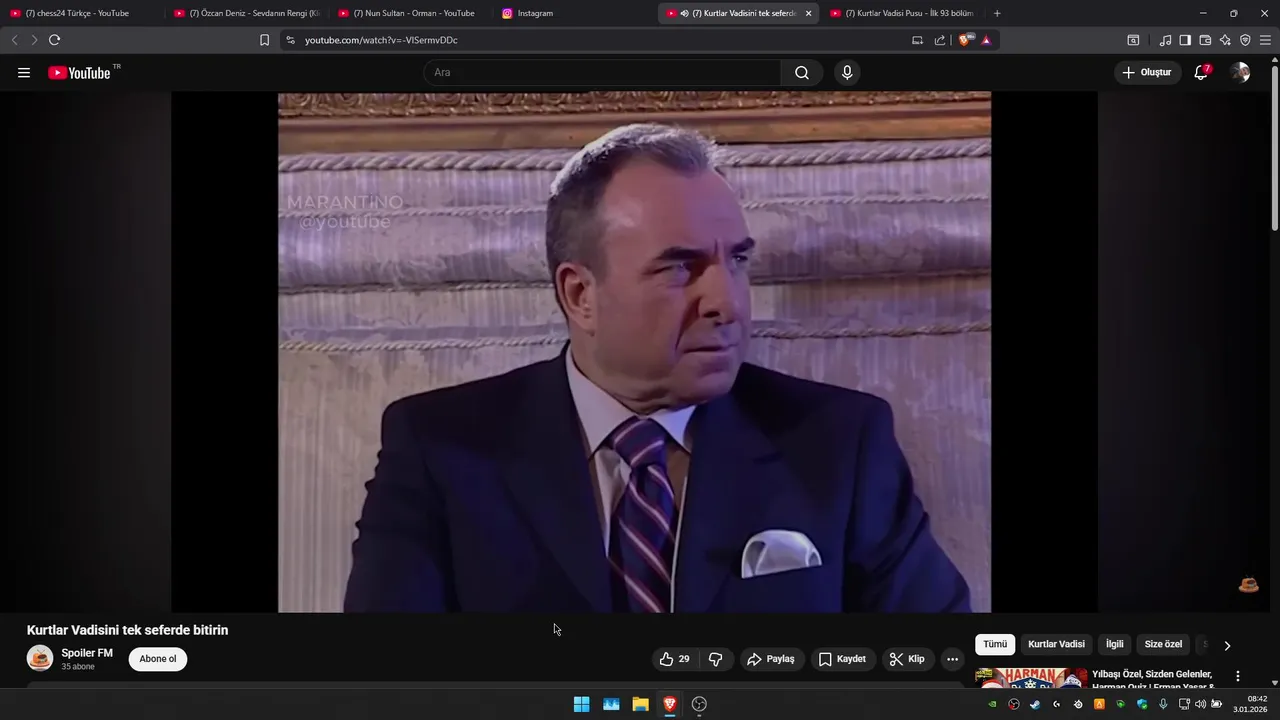Screen dimensions: 1280x720
Task: Open Spoiler FM channel name link
Action: coord(87,653)
